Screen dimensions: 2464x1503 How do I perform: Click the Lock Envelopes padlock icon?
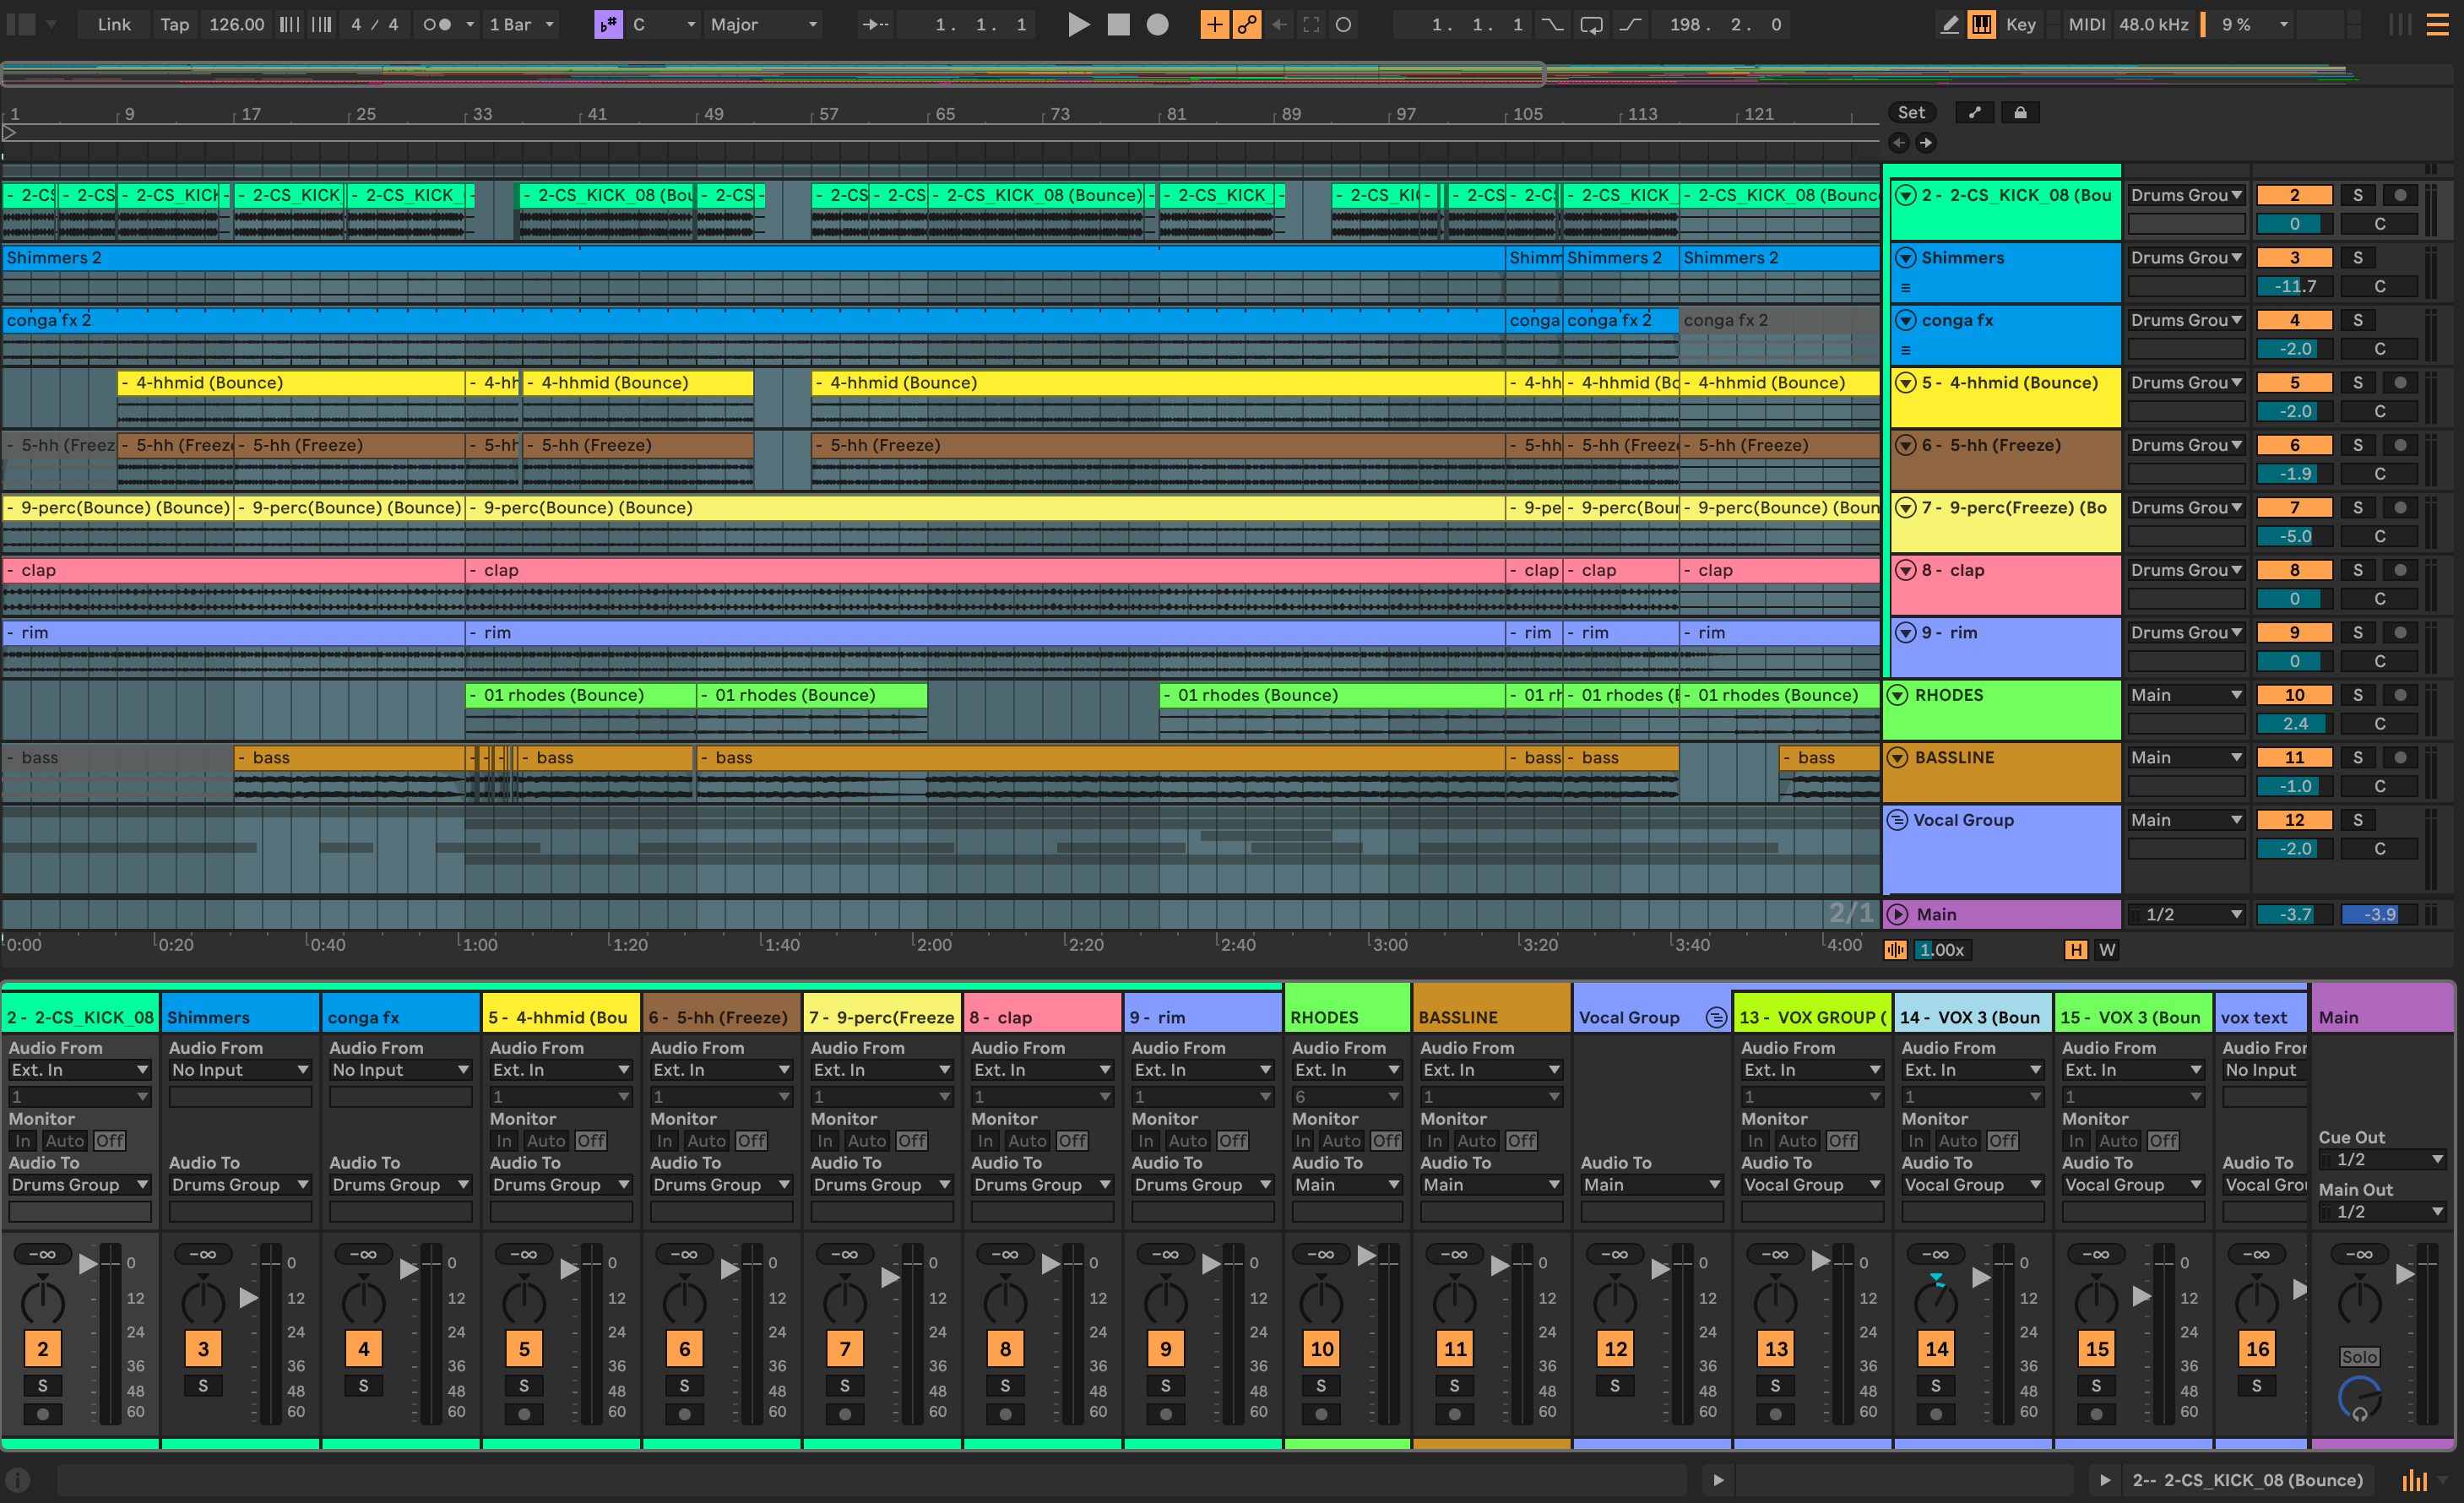coord(2020,113)
